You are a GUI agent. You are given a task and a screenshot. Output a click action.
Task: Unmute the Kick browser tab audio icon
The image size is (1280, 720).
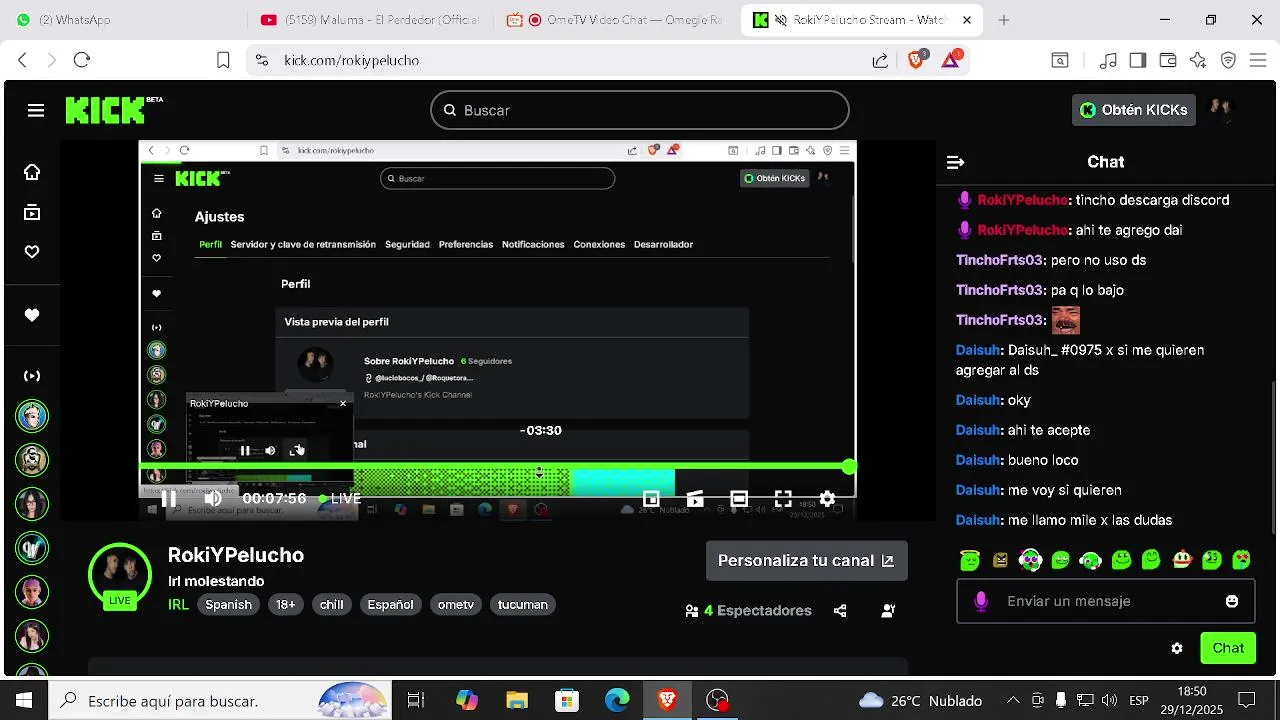coord(781,20)
